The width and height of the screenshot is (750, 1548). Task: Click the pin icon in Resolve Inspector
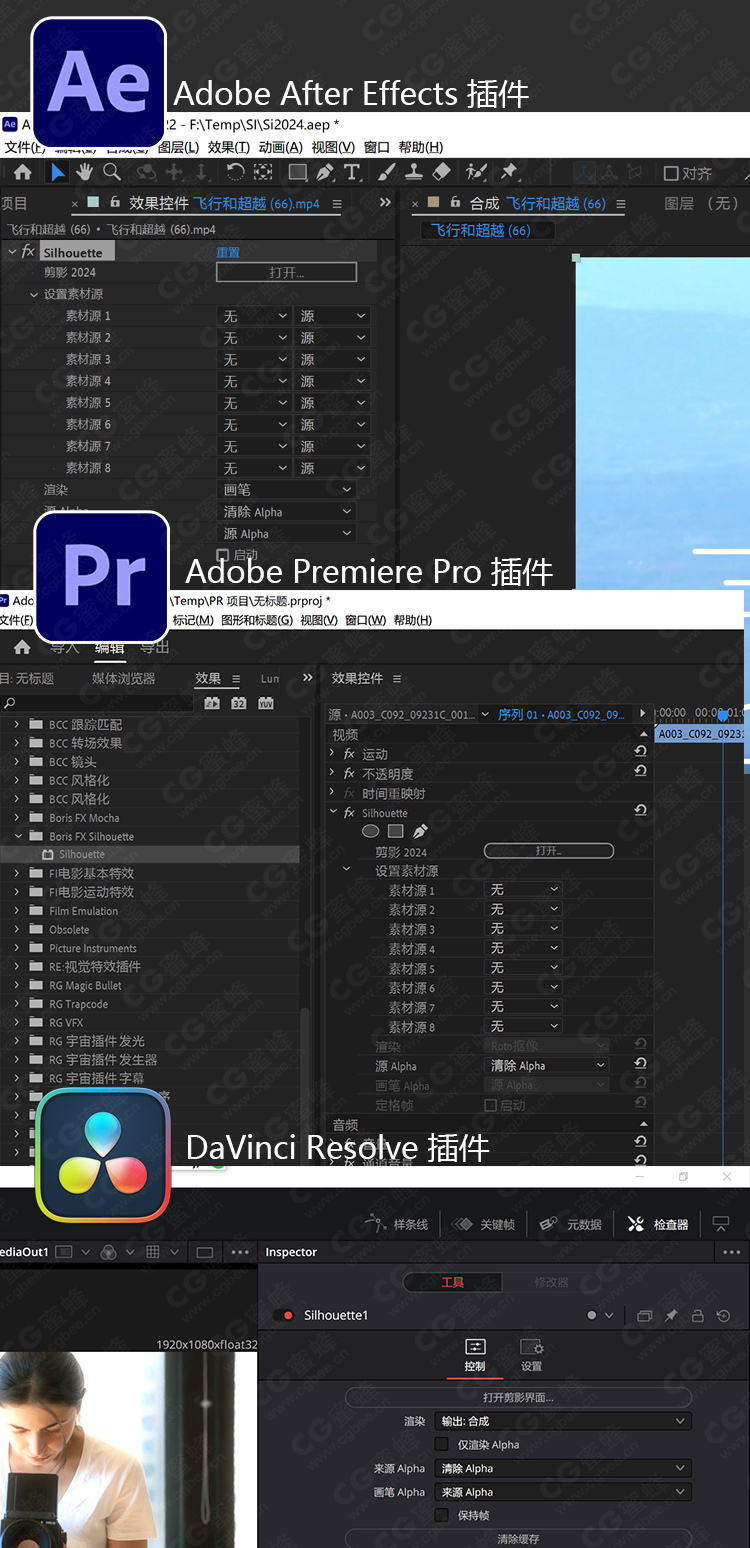(671, 1316)
